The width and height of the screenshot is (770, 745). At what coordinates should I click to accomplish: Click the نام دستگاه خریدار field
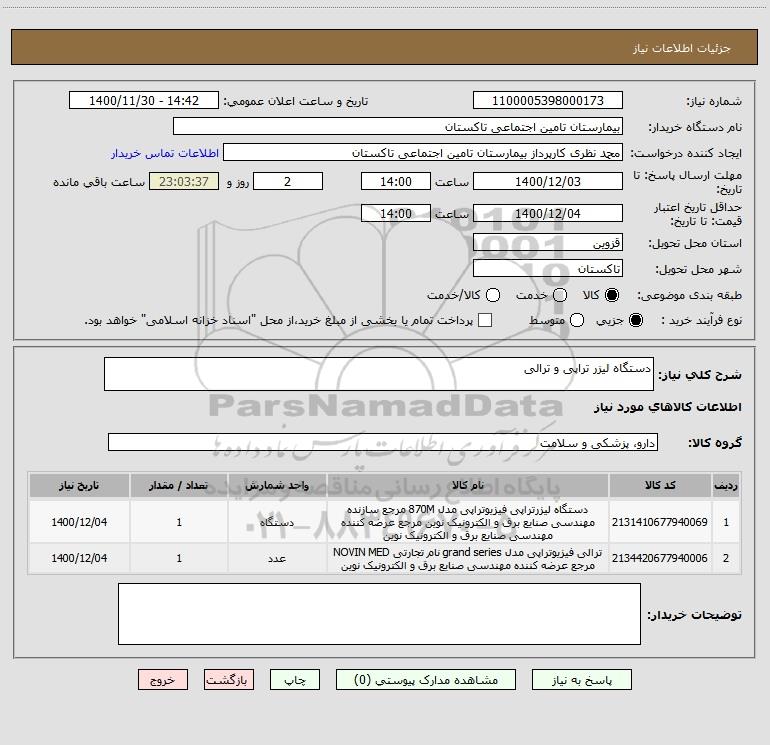click(x=398, y=126)
